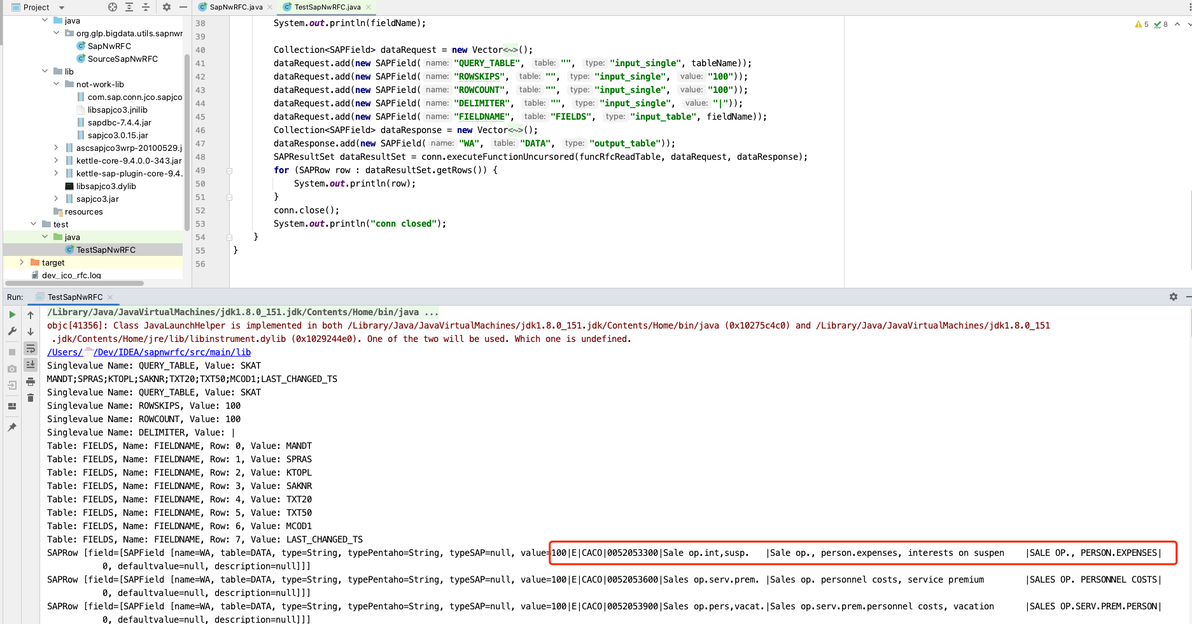Click Project panel vertical scrollbar

coord(187,142)
